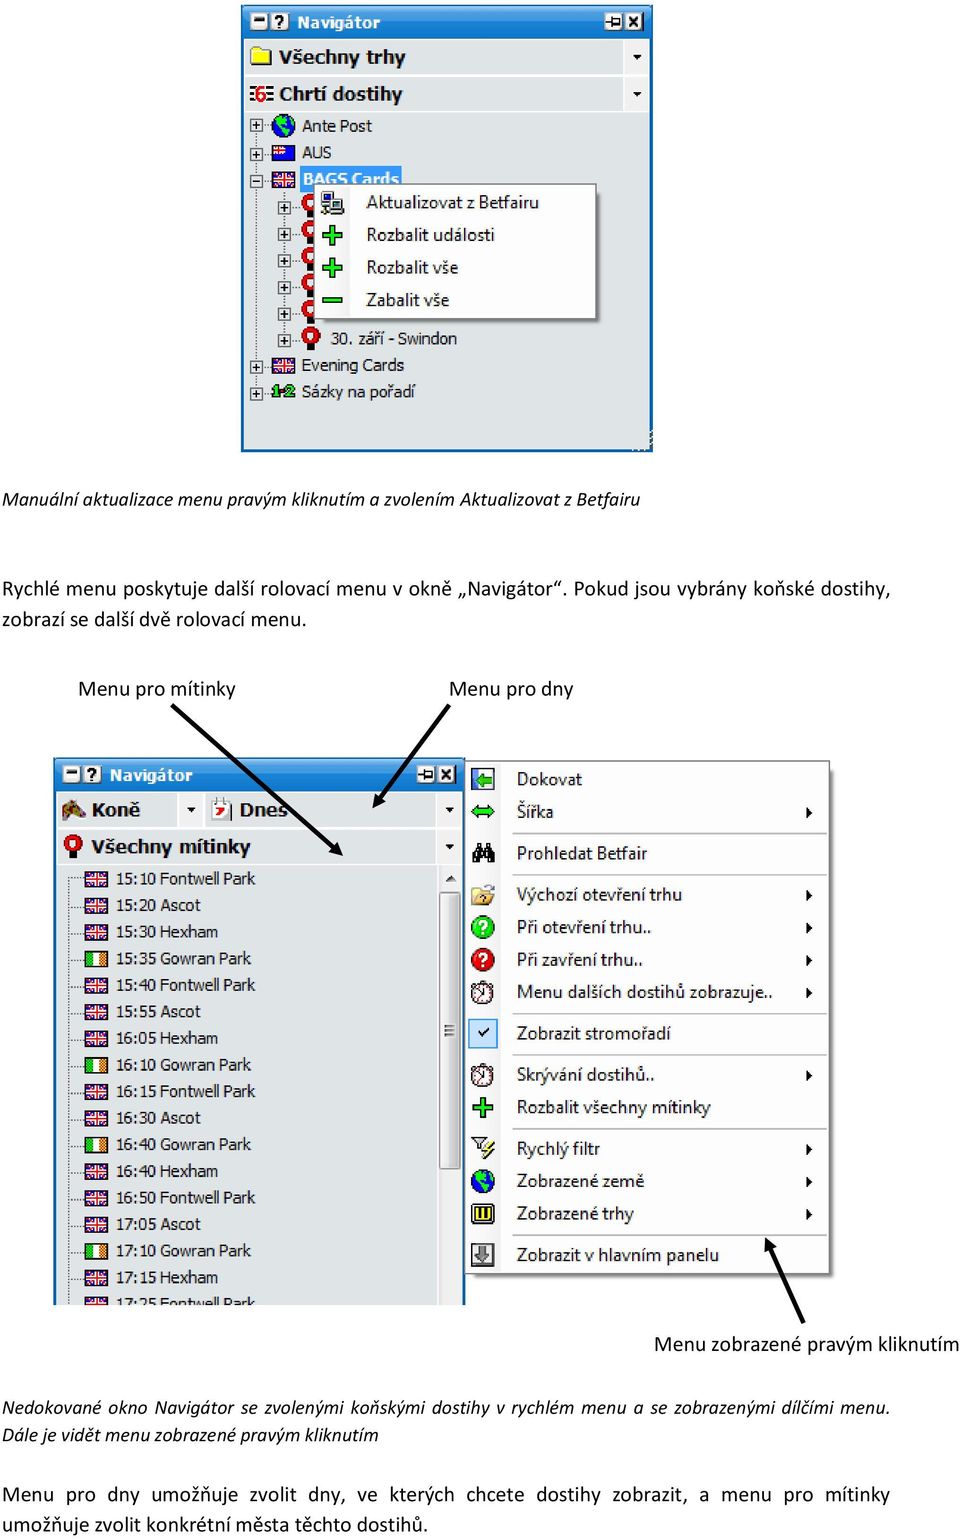Screen dimensions: 960x1539
Task: Click the green minus icon beside Zabalit vše
Action: pyautogui.click(x=332, y=299)
